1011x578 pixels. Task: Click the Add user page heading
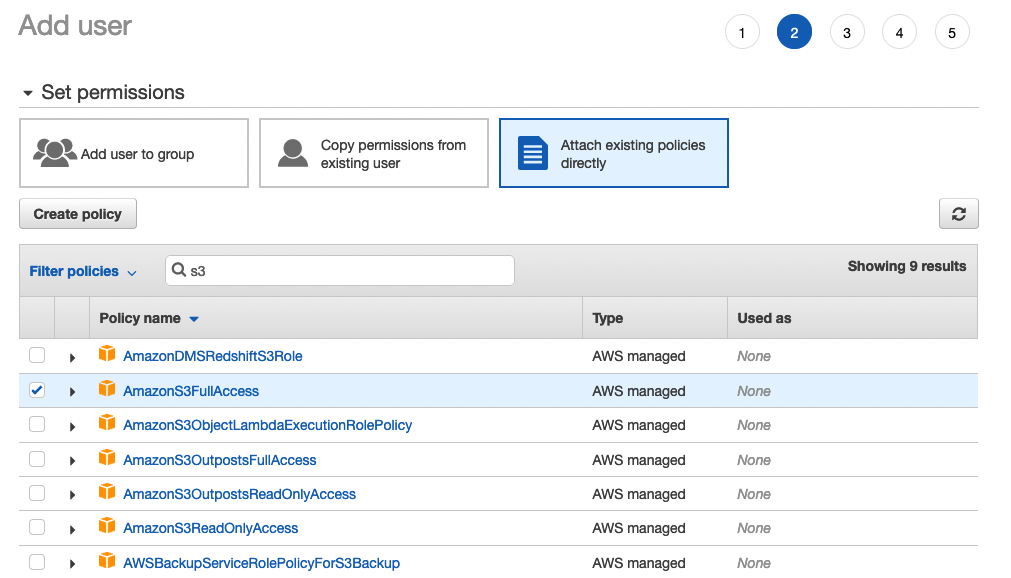tap(75, 26)
